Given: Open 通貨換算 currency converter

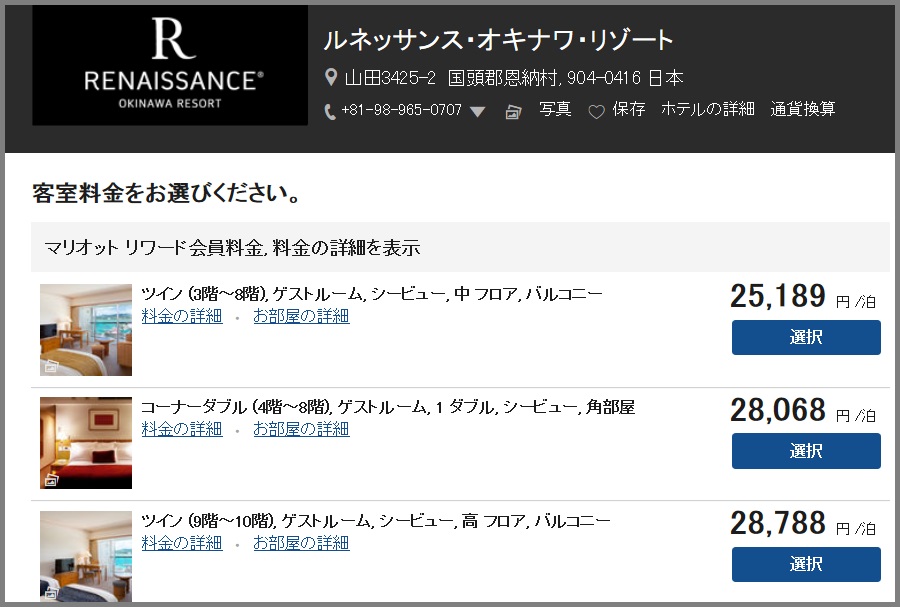Looking at the screenshot, I should coord(803,110).
